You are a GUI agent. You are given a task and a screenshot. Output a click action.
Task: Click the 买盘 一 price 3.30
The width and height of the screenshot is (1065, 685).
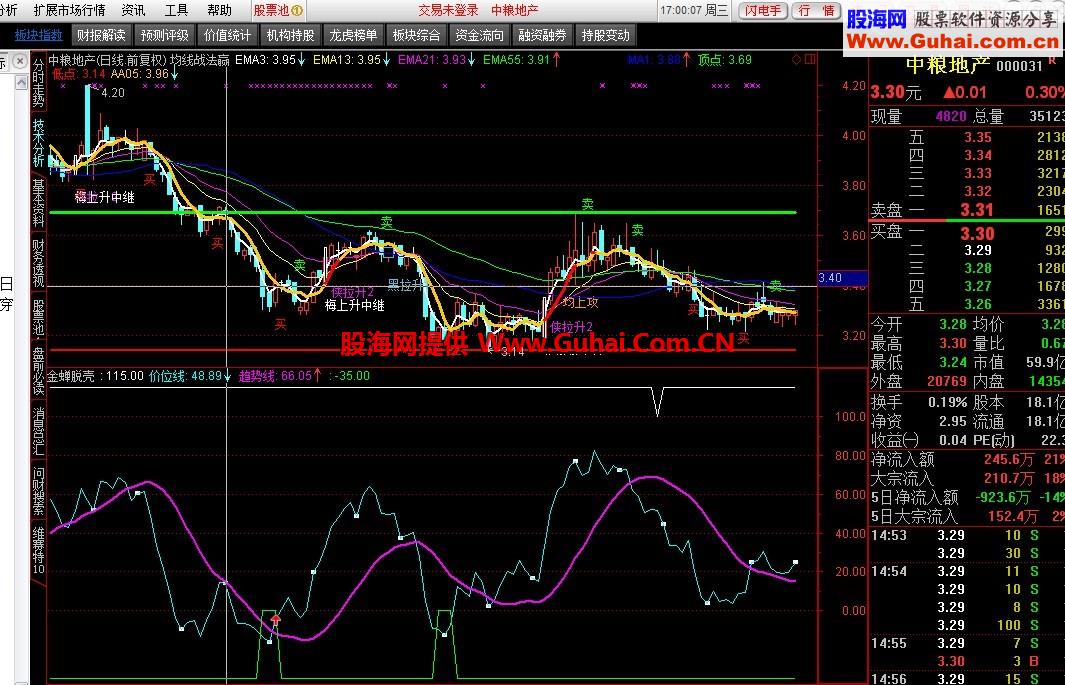pos(977,234)
